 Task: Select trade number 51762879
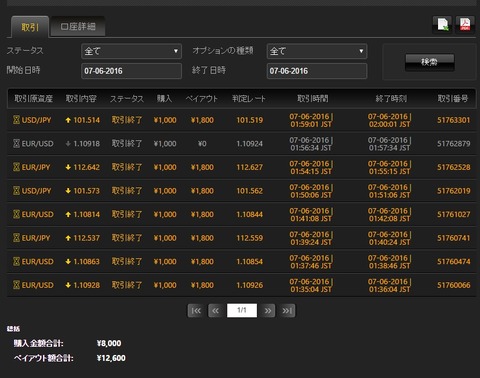454,144
